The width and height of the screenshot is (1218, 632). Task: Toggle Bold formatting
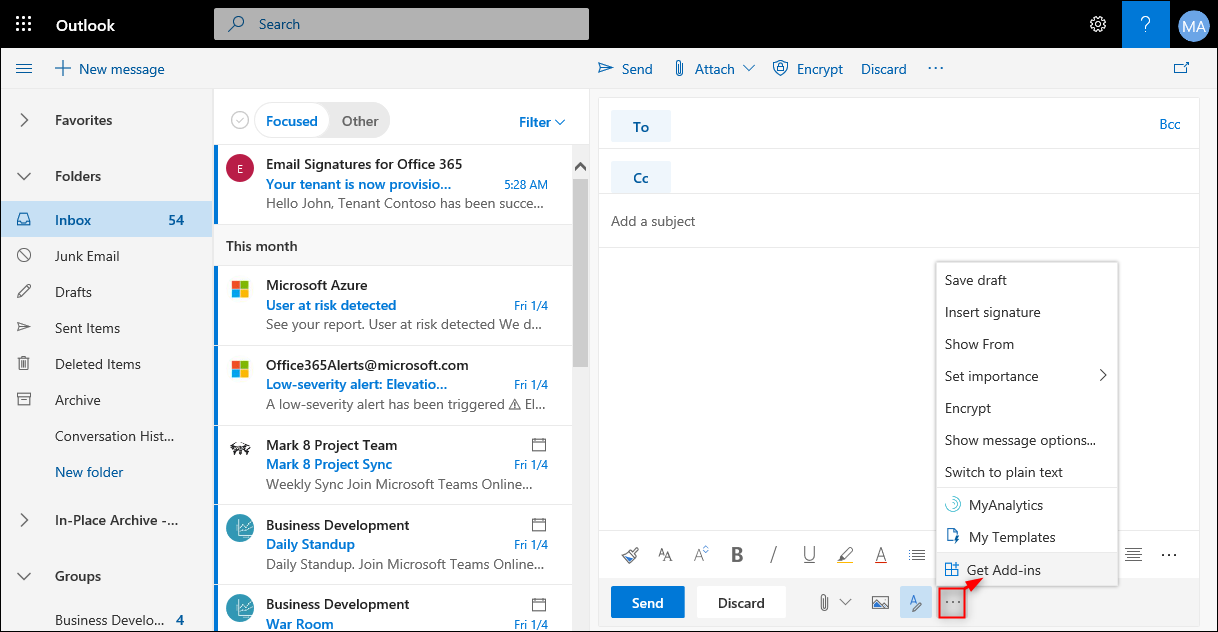tap(737, 554)
